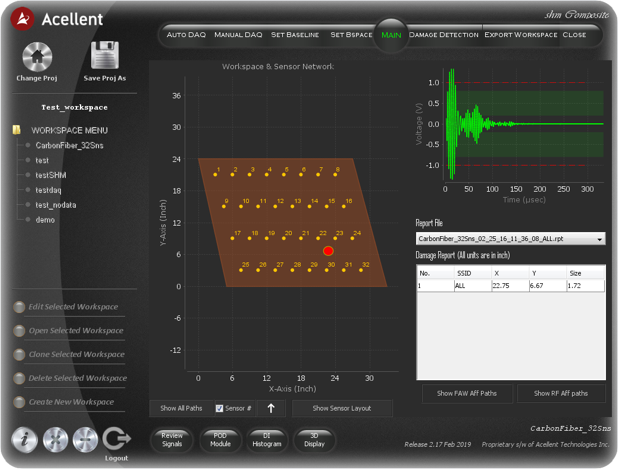Click the Acellent logo icon
Image resolution: width=624 pixels, height=469 pixels.
[x=22, y=19]
